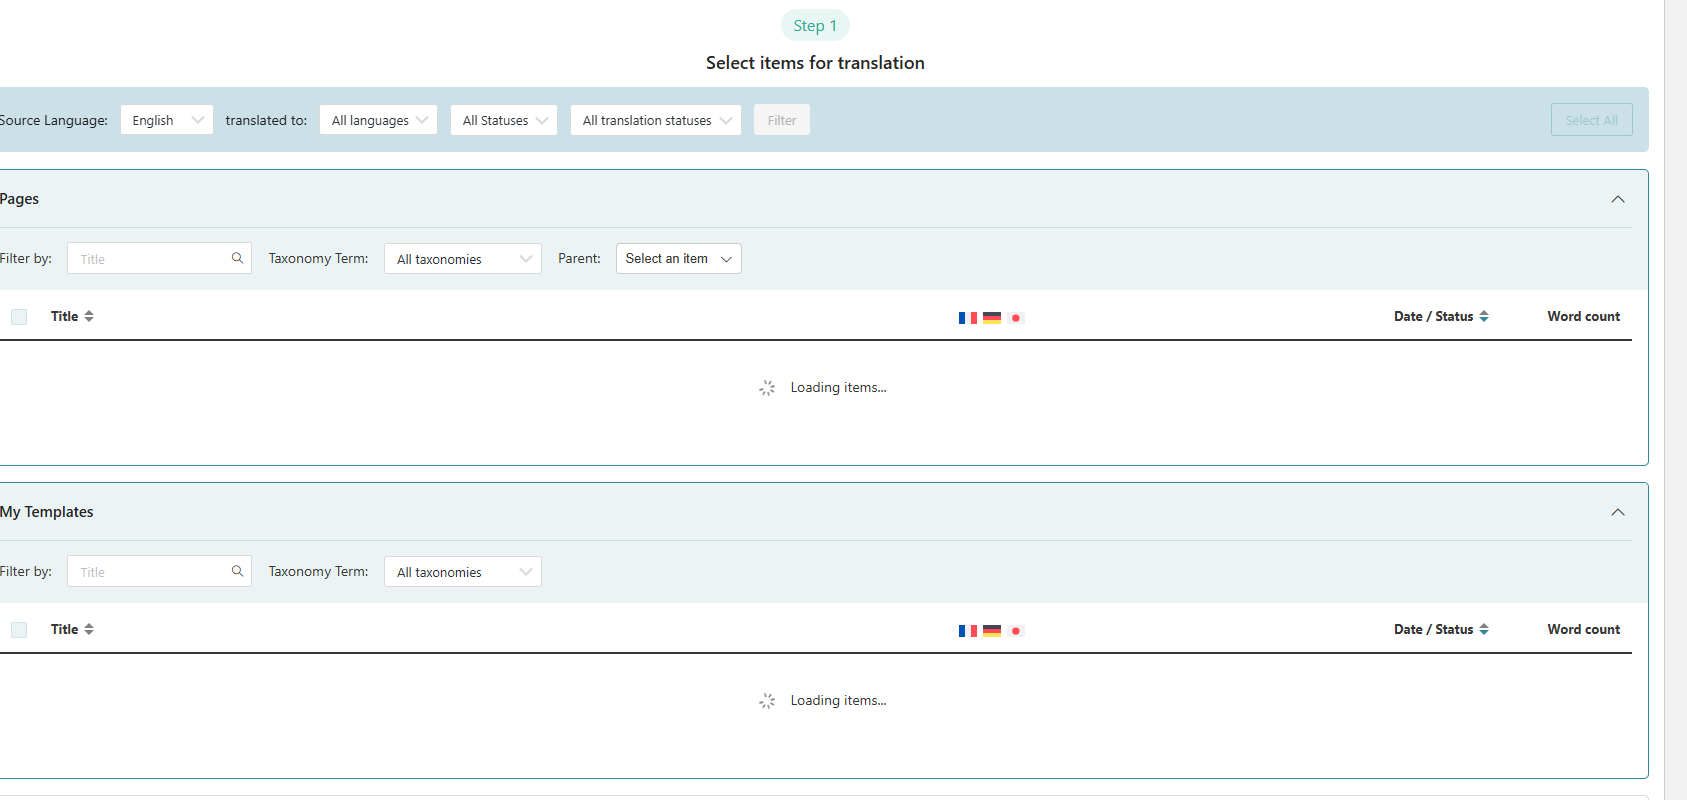Collapse the My Templates section
The image size is (1687, 800).
click(1617, 512)
